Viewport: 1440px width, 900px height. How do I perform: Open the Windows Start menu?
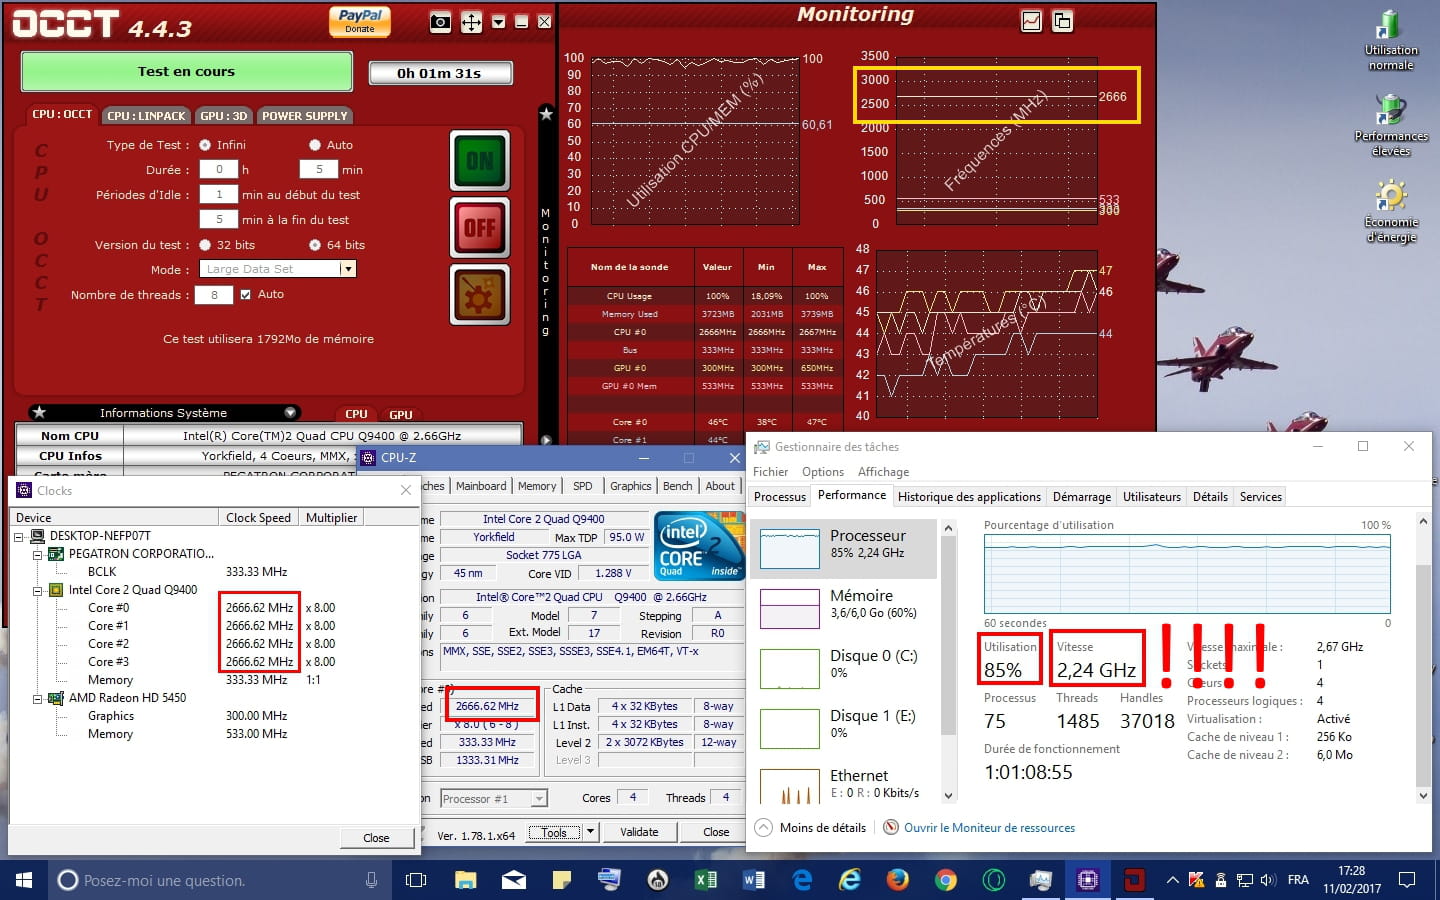click(x=24, y=880)
